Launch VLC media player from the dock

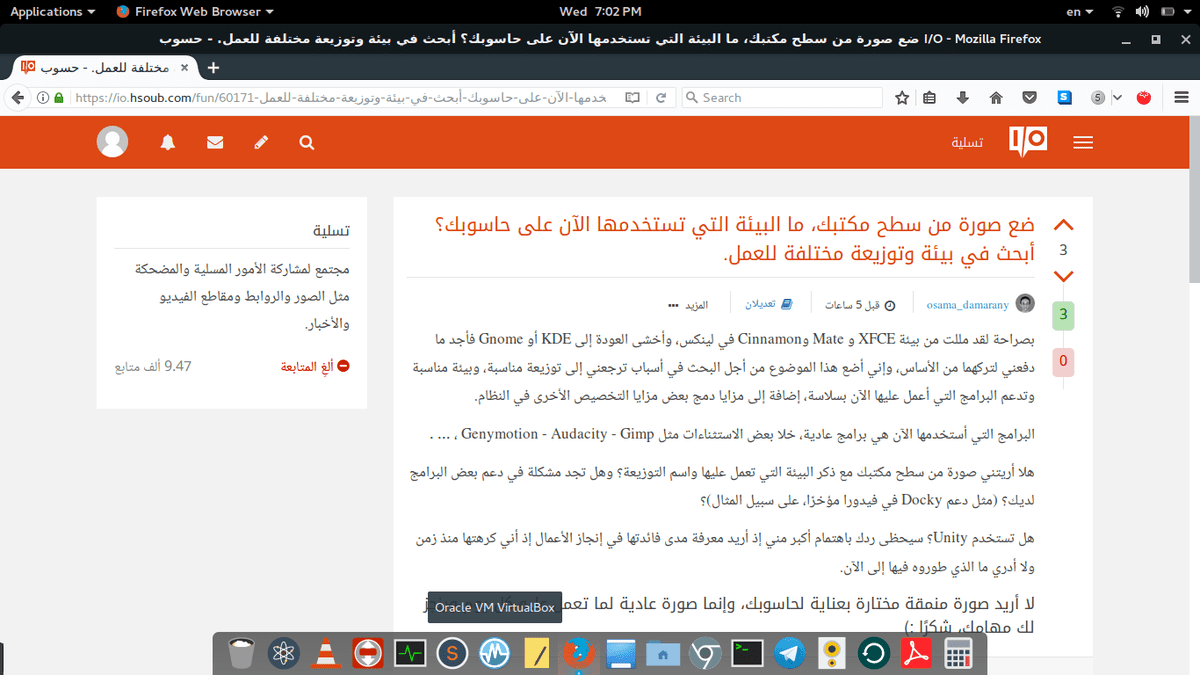325,653
